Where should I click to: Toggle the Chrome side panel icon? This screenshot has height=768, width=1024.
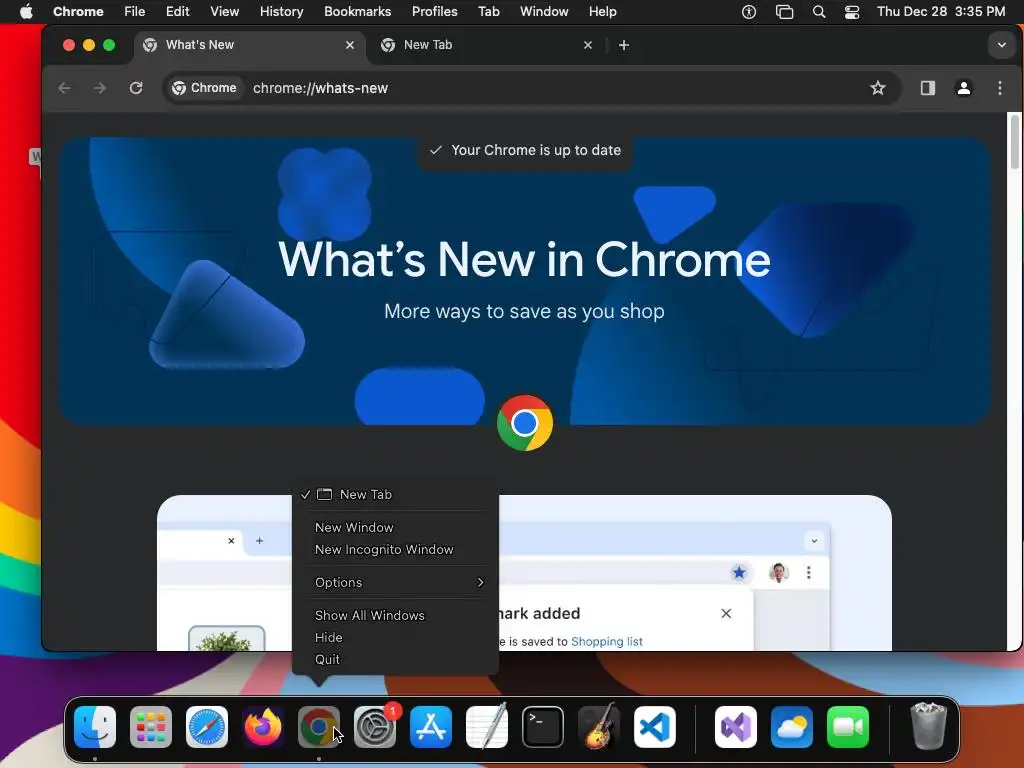pyautogui.click(x=927, y=88)
